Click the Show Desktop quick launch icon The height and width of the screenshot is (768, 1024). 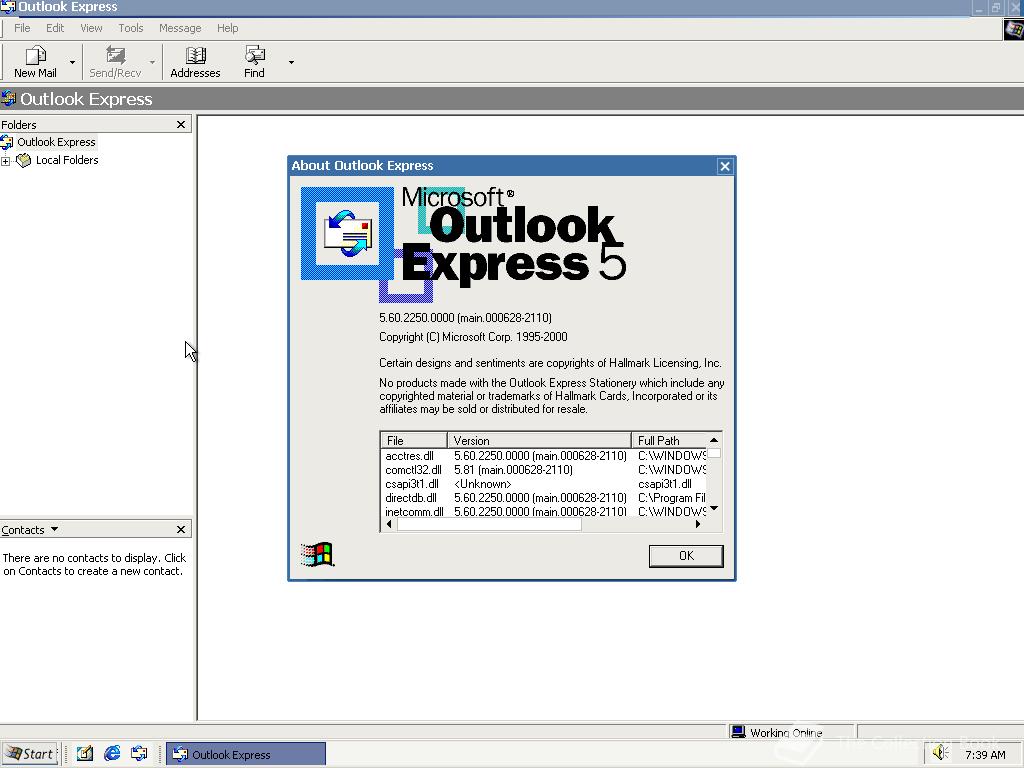[x=85, y=754]
